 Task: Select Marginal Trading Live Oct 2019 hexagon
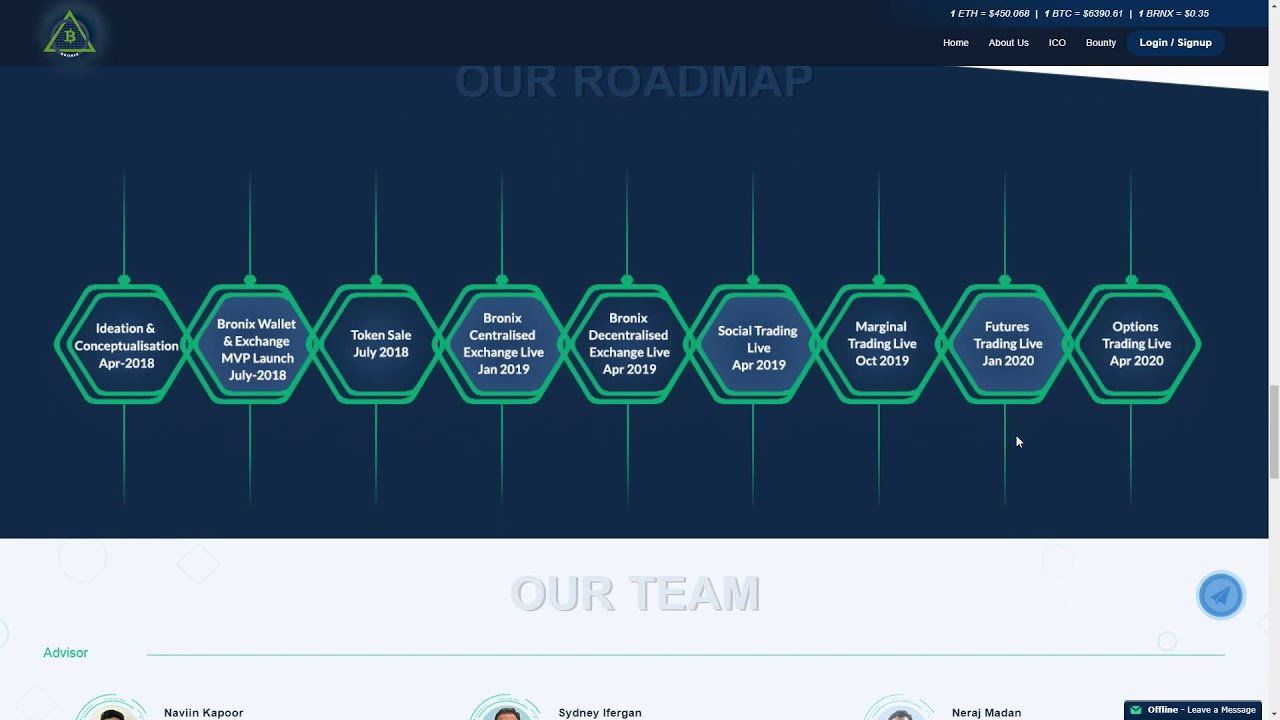click(881, 345)
